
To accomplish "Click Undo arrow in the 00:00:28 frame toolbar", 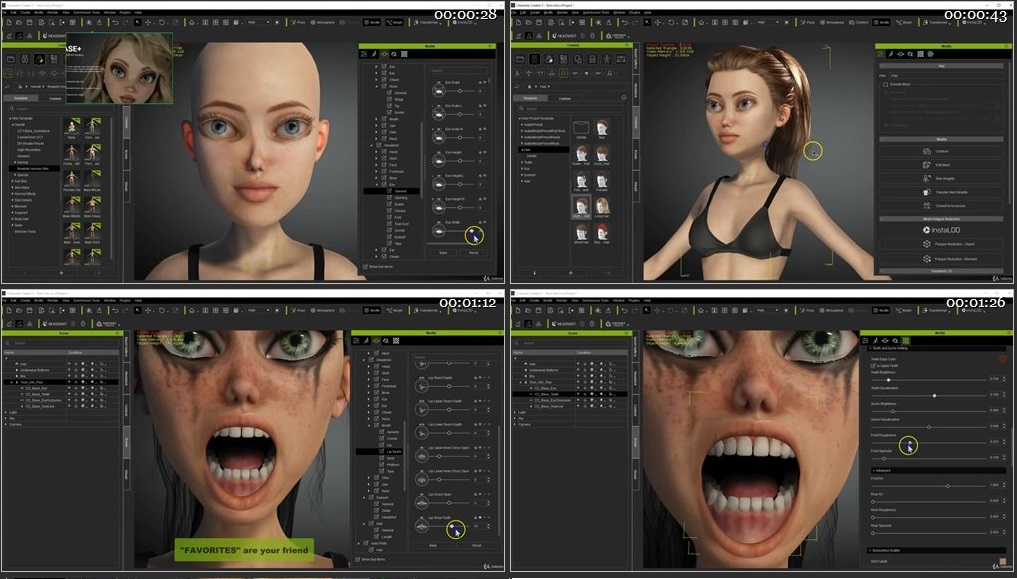I will coord(115,22).
